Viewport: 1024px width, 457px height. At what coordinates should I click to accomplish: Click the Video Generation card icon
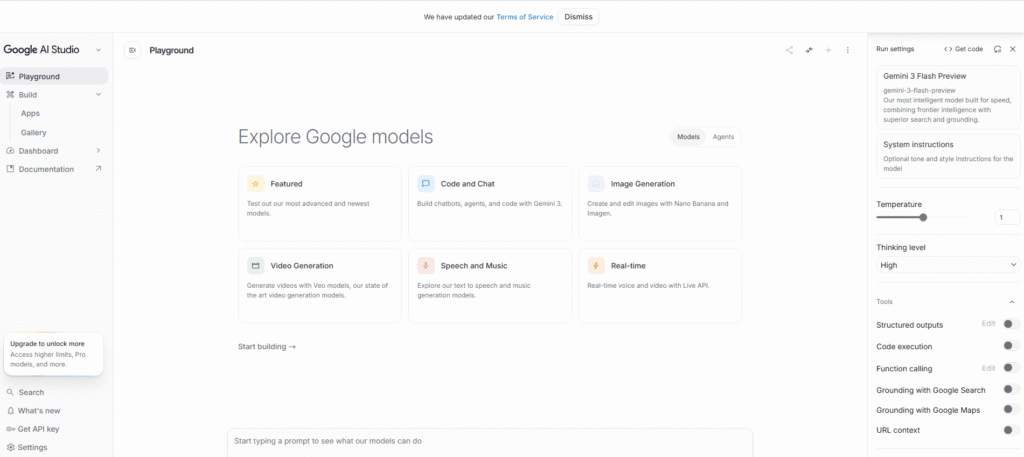(x=256, y=266)
